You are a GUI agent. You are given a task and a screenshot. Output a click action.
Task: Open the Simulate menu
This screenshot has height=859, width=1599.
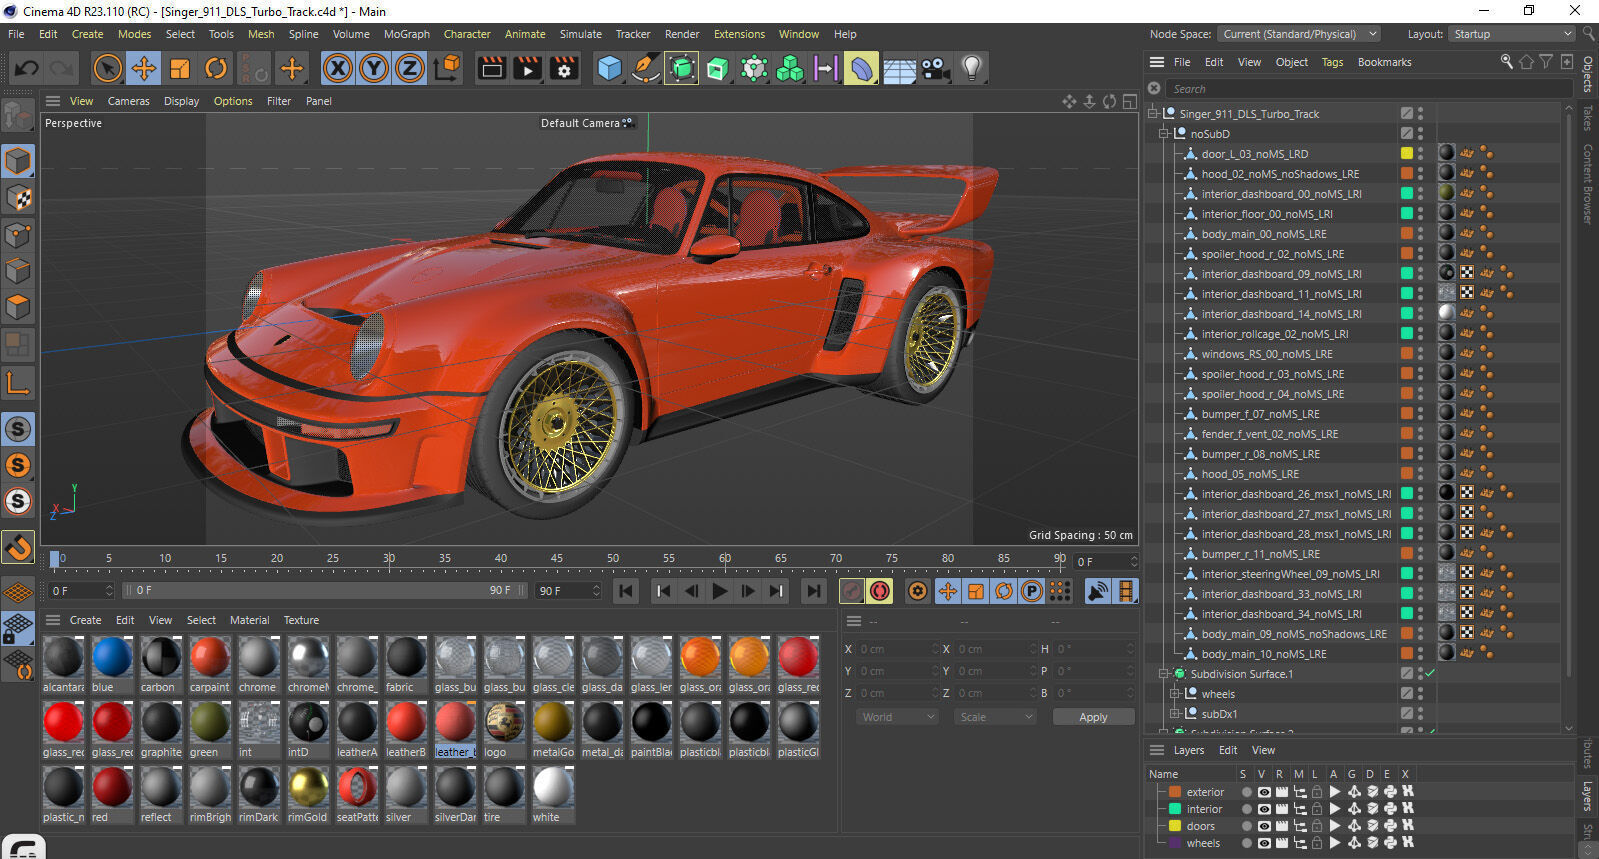[581, 34]
